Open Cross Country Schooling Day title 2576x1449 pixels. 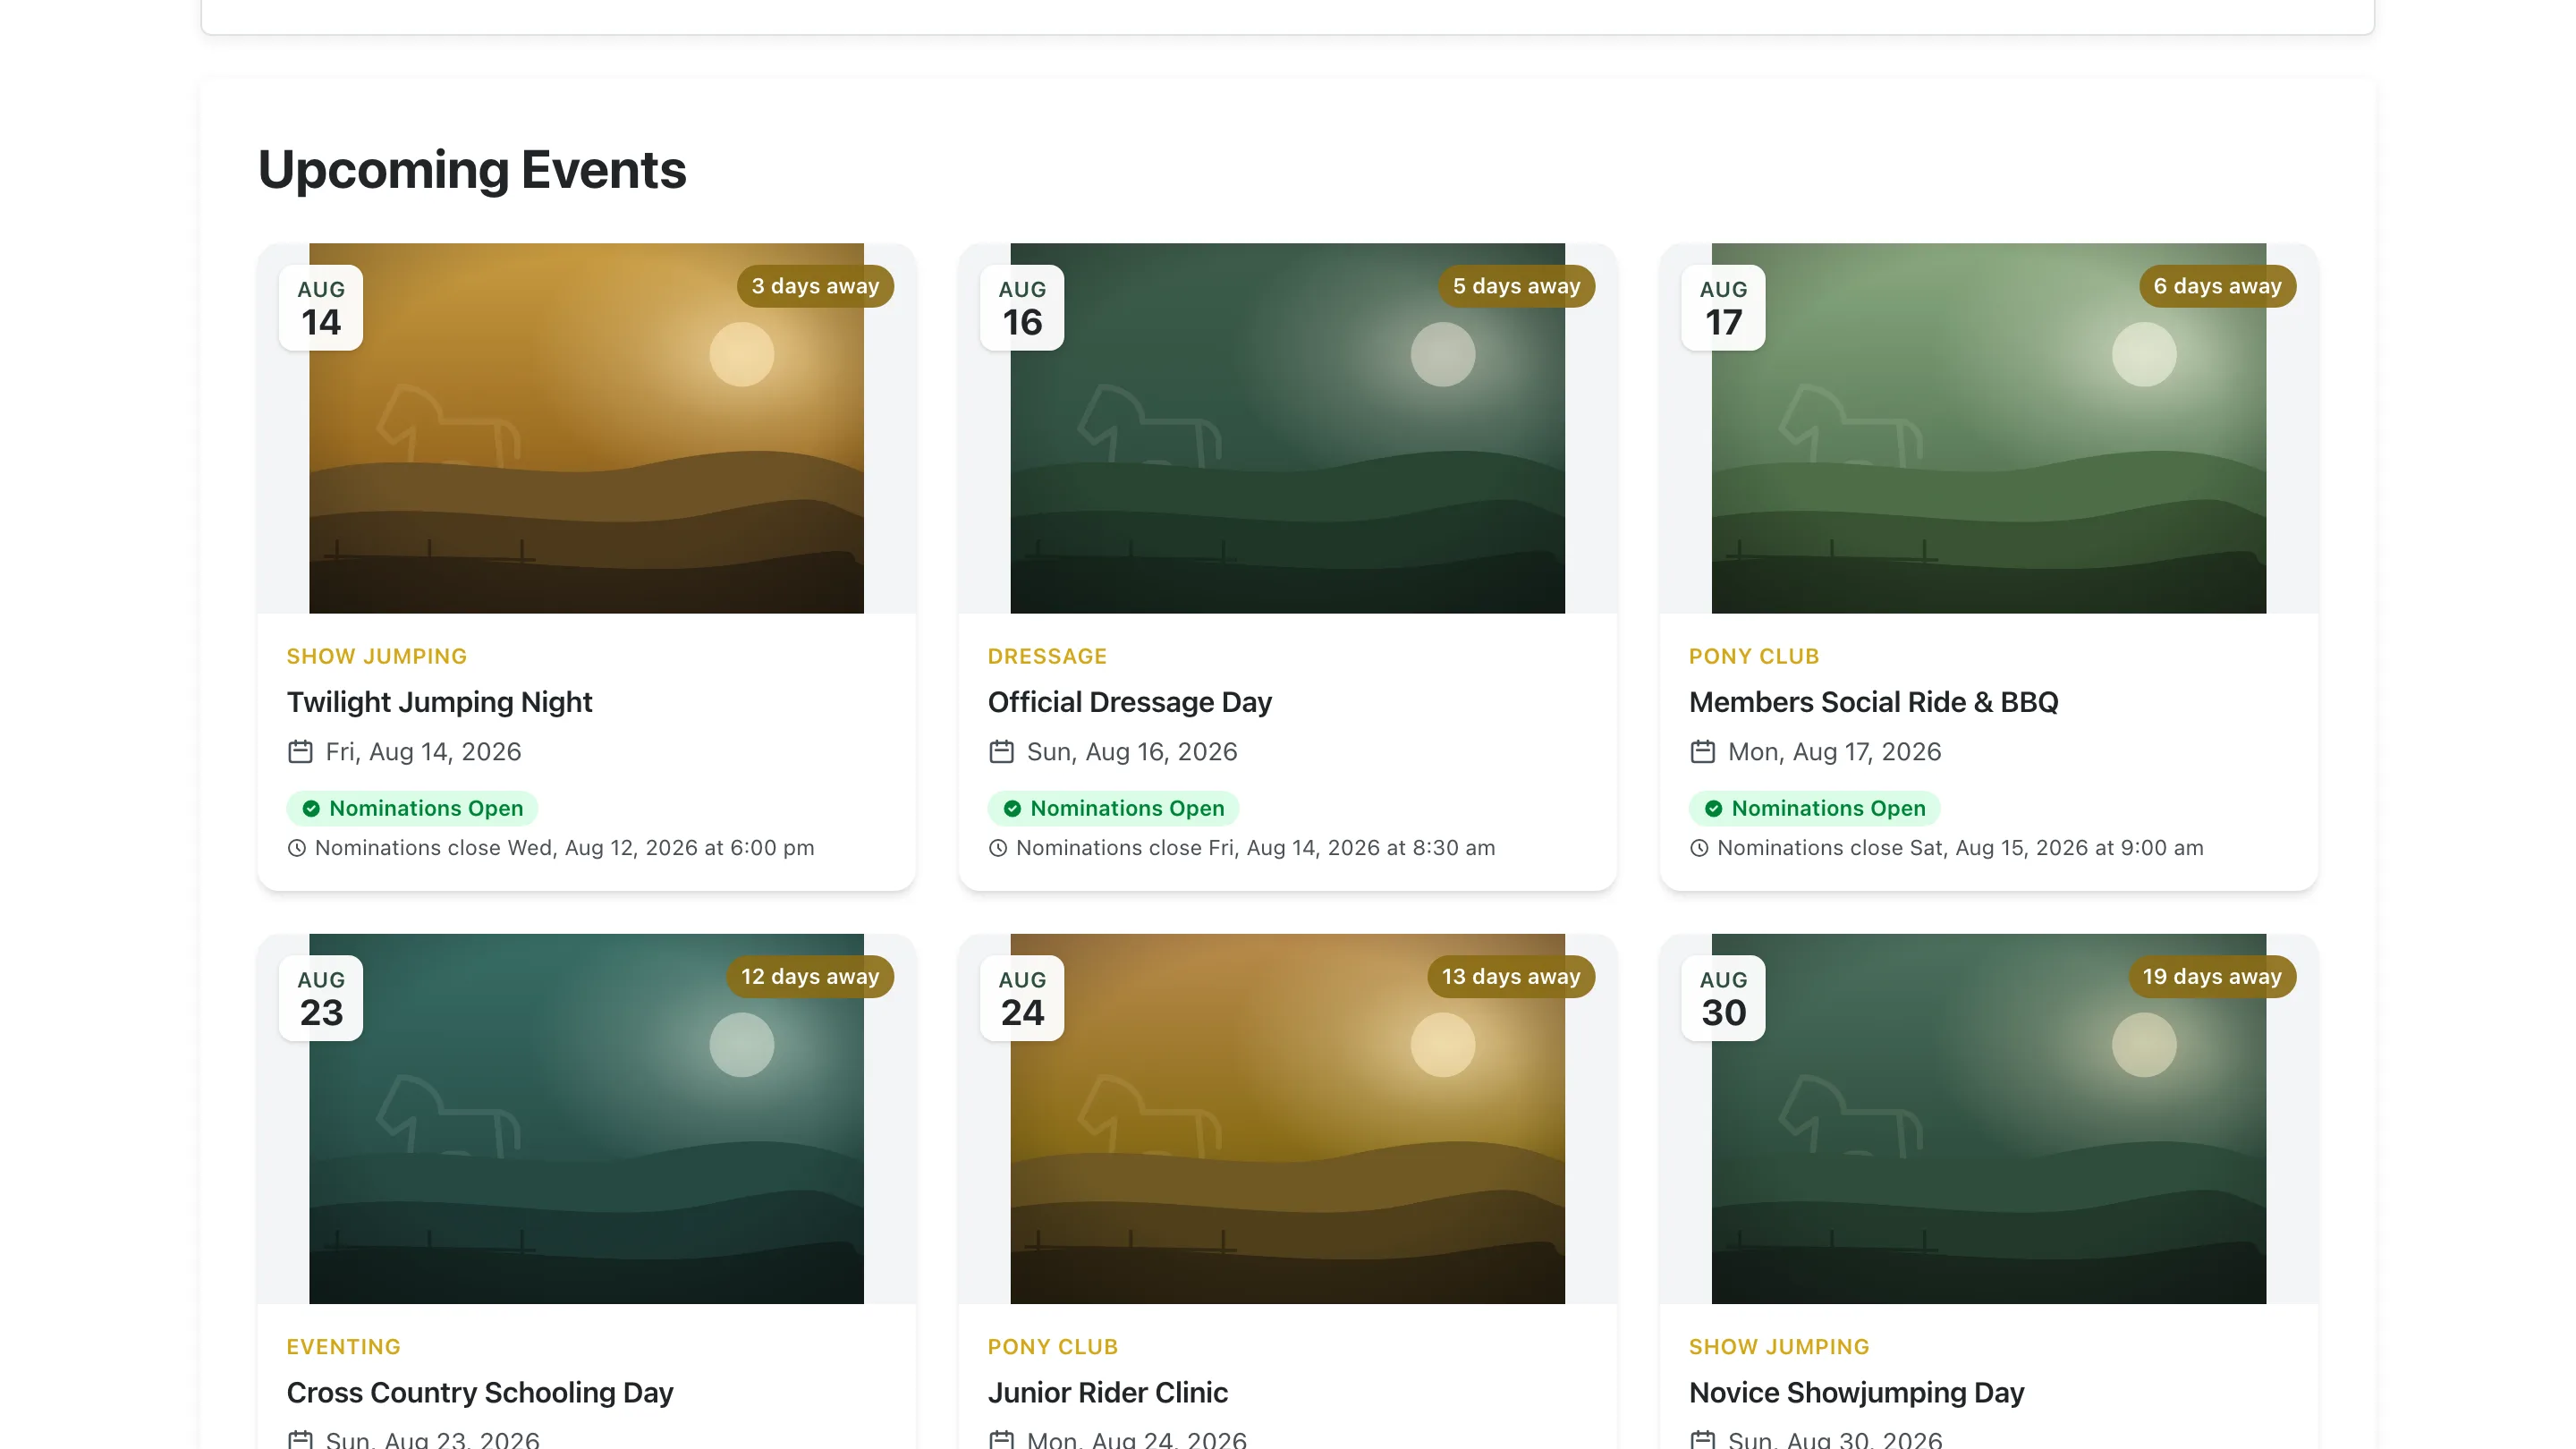click(480, 1392)
